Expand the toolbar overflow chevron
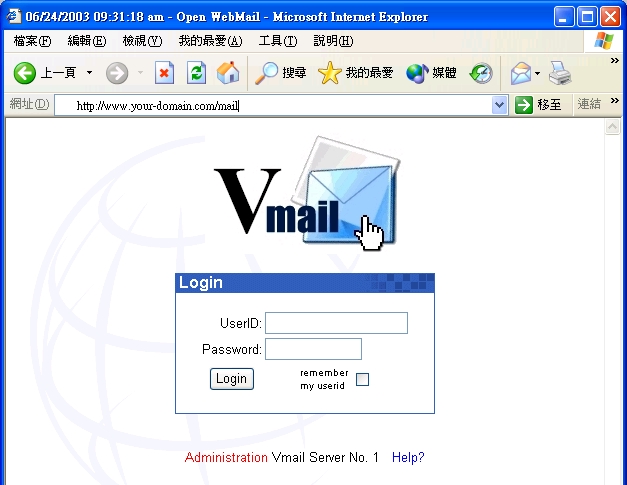 (x=615, y=61)
